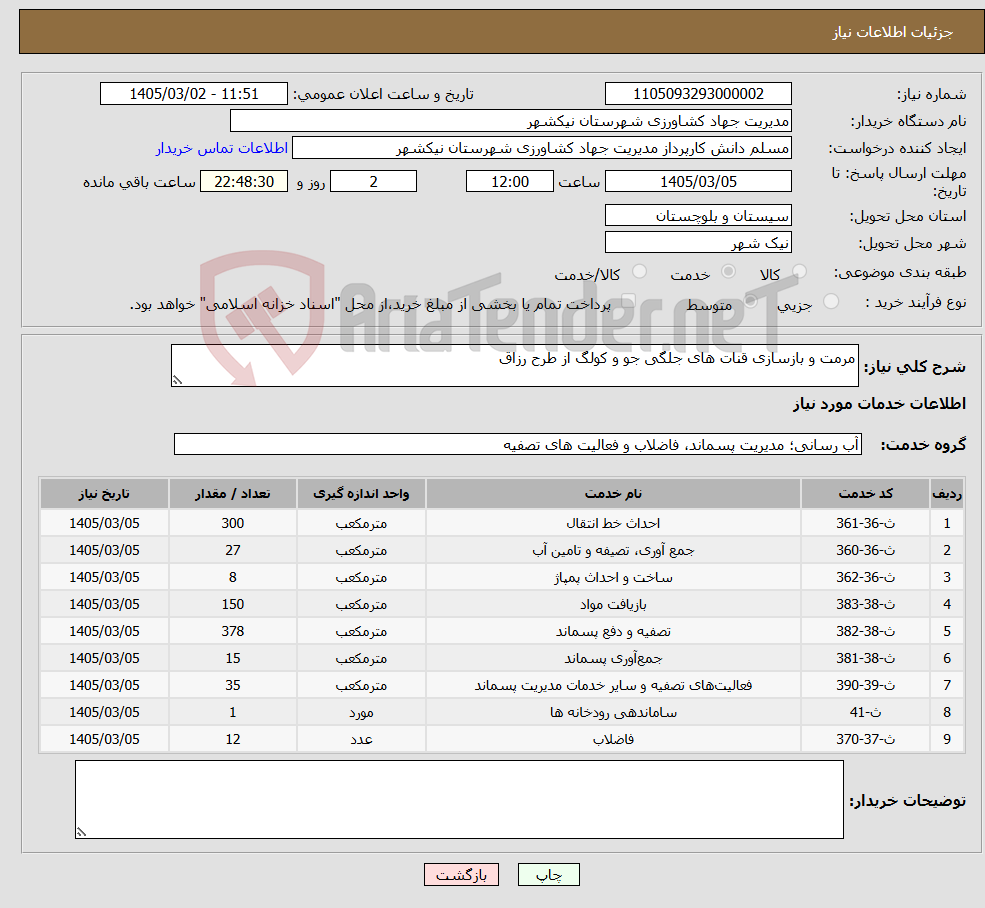Click the unit cell عدد

tap(361, 740)
